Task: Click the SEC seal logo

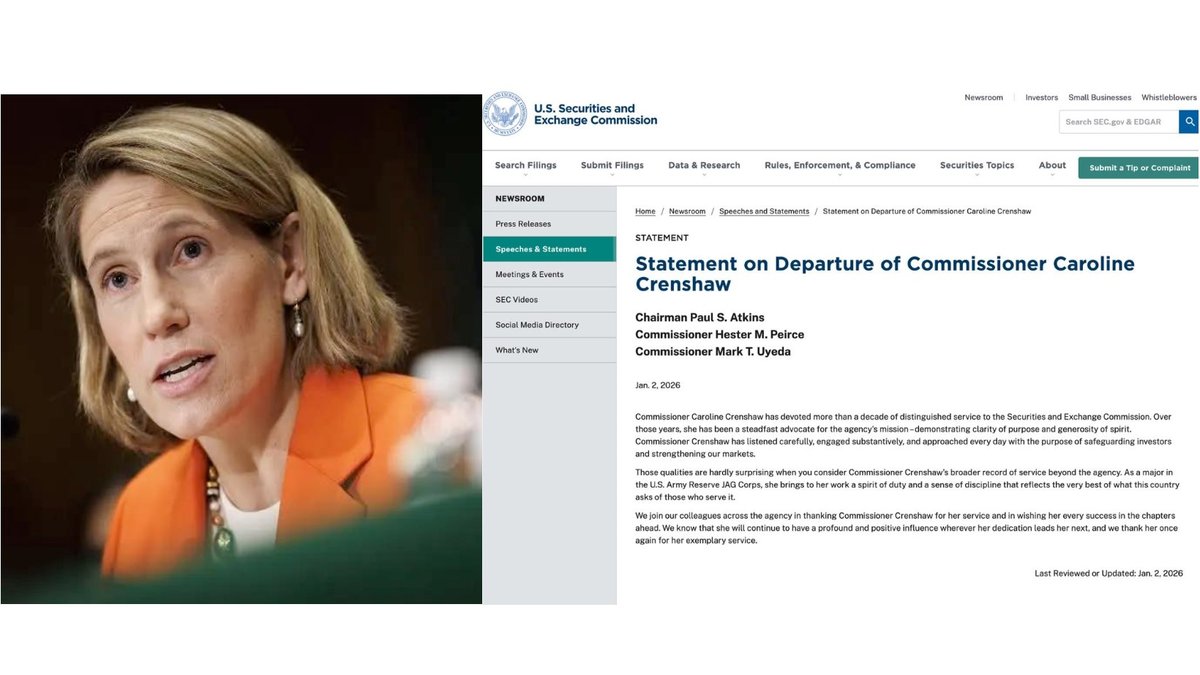Action: (x=505, y=114)
